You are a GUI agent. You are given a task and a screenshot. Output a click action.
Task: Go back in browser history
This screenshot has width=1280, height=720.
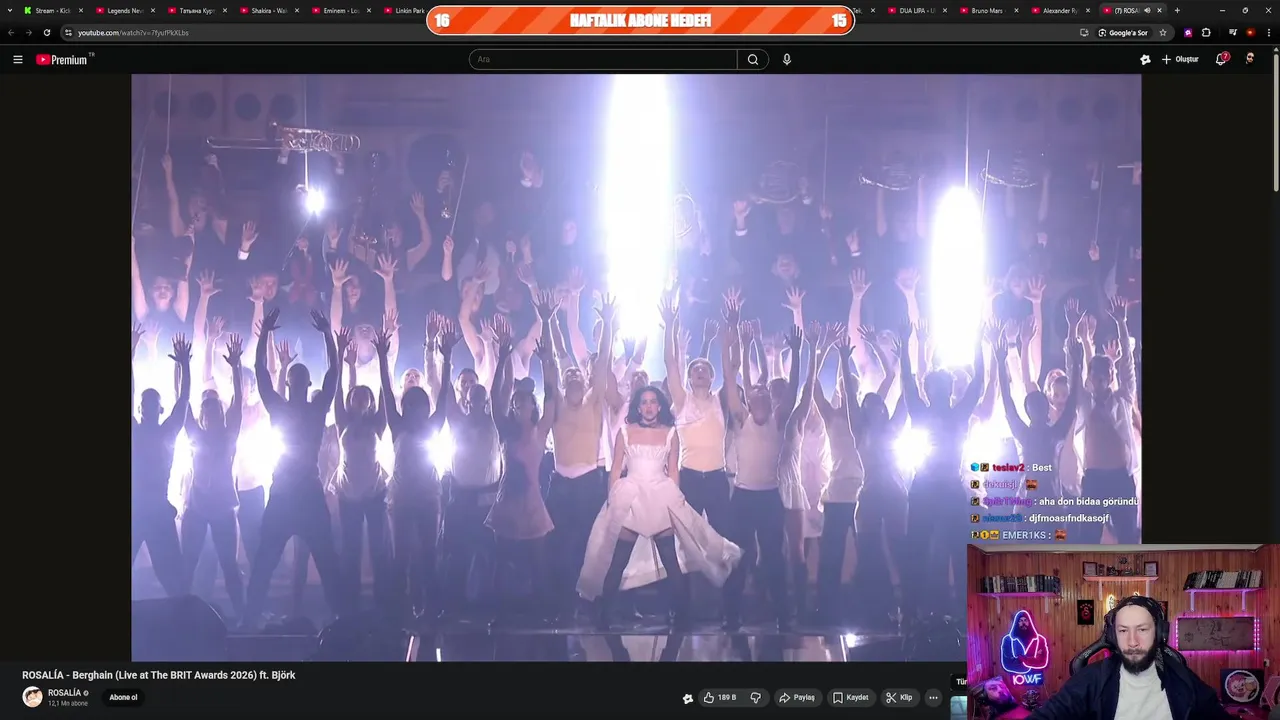click(11, 32)
